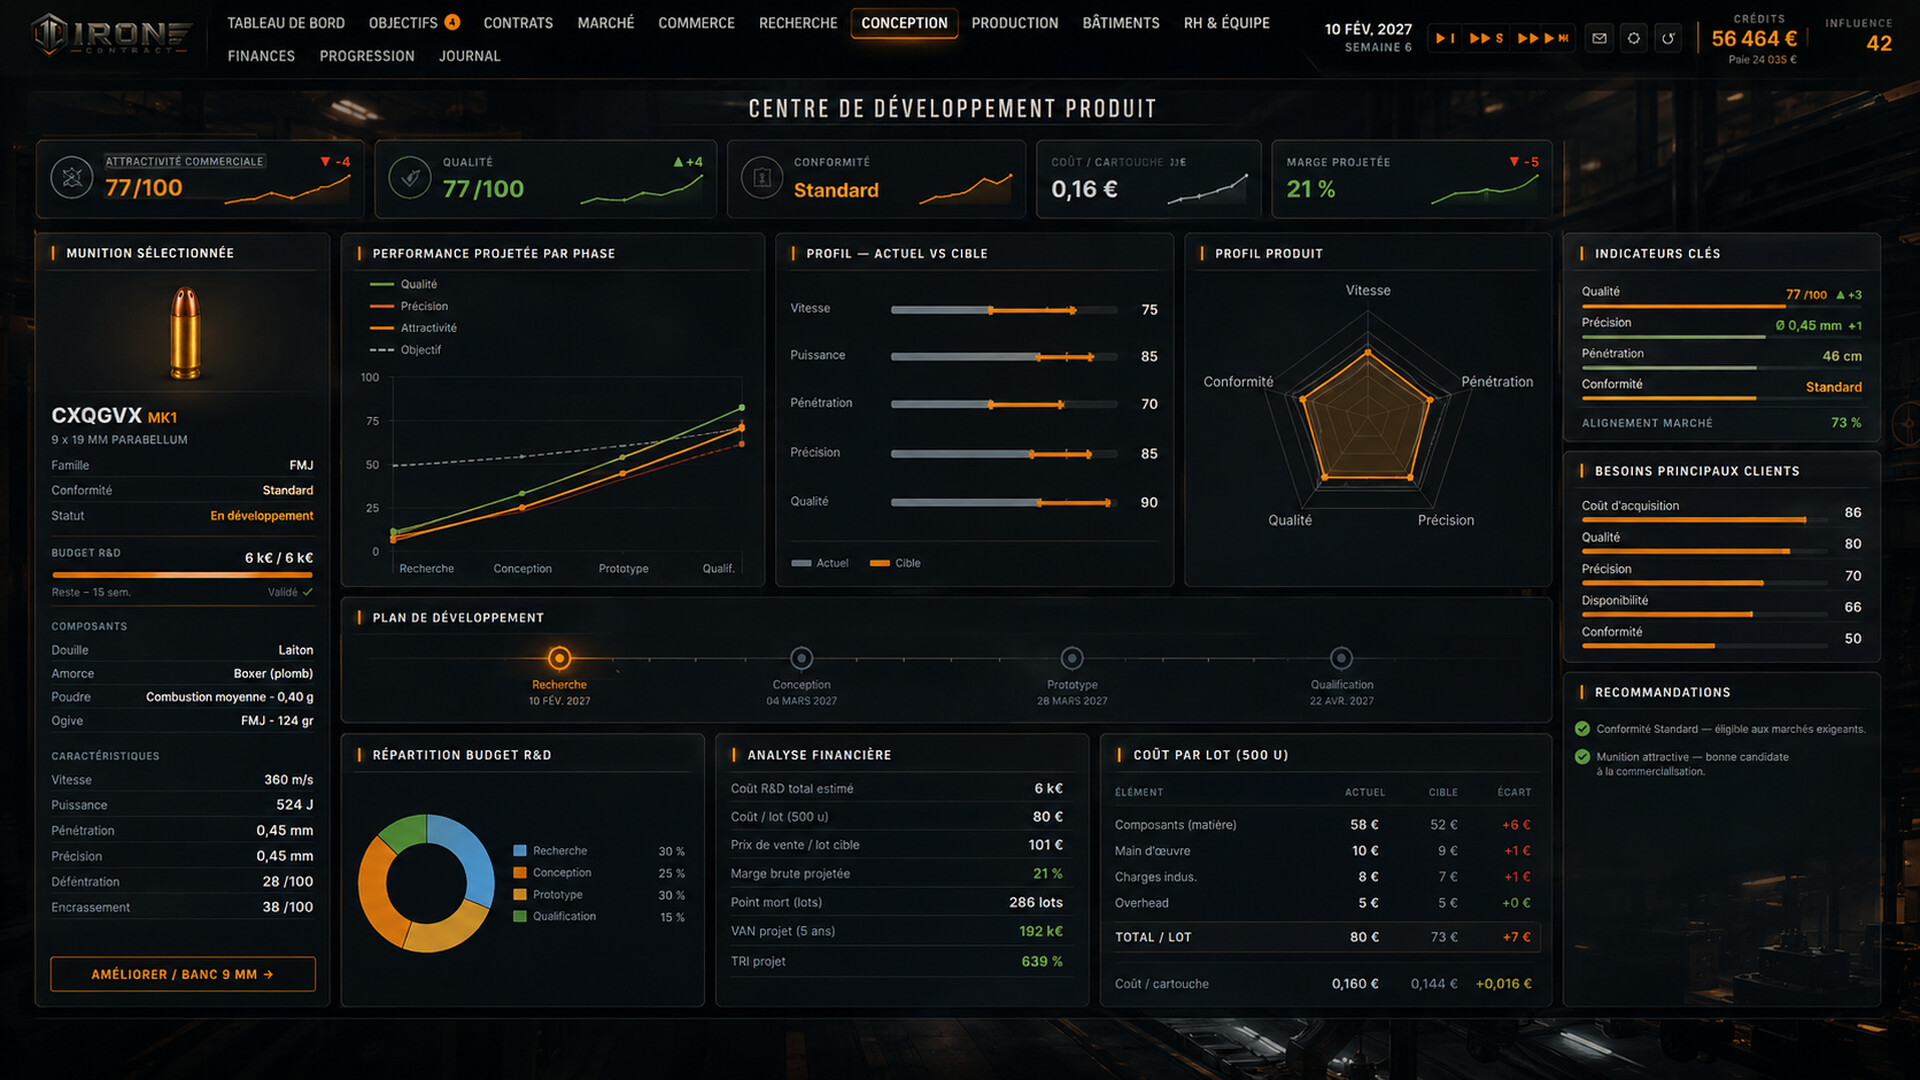The image size is (1920, 1080).
Task: Open the Journal tab
Action: (x=469, y=56)
